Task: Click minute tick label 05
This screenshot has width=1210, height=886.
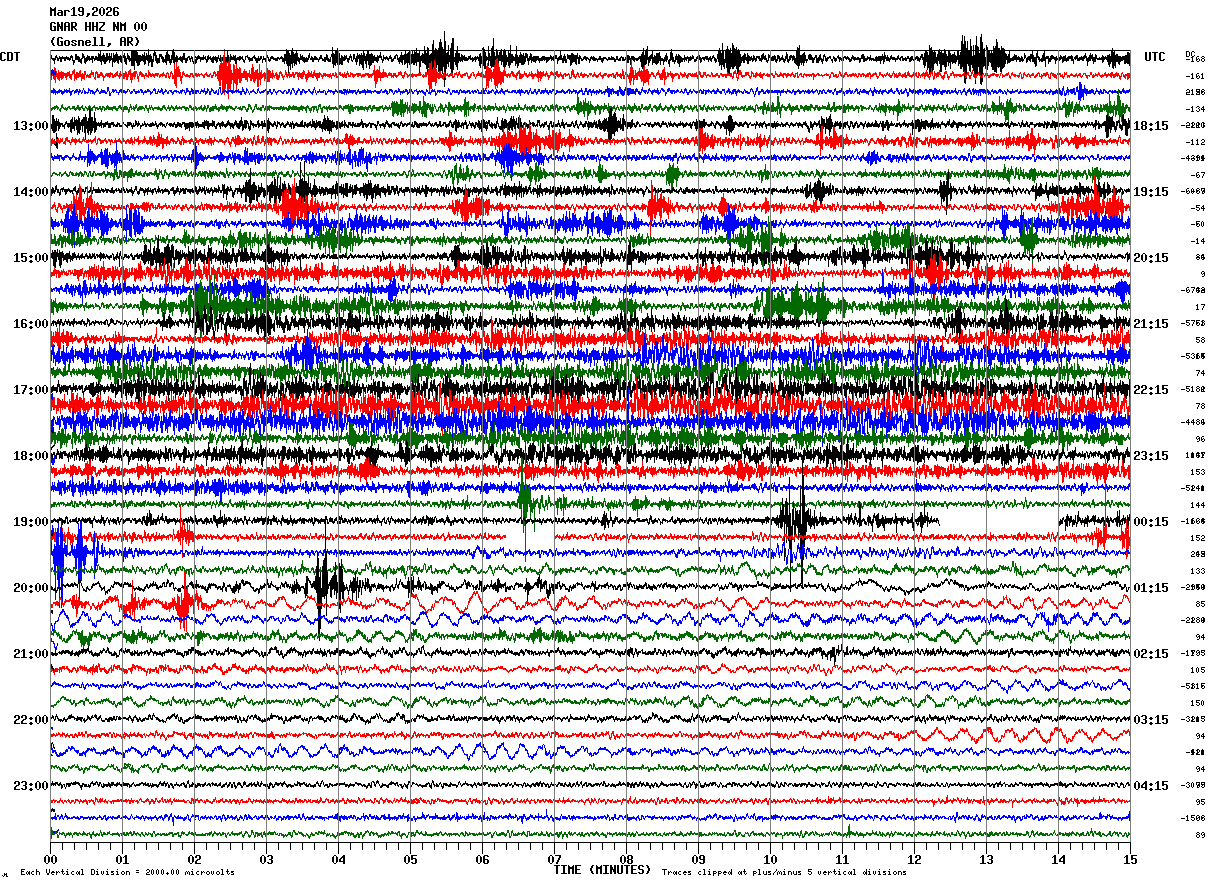Action: pyautogui.click(x=410, y=859)
